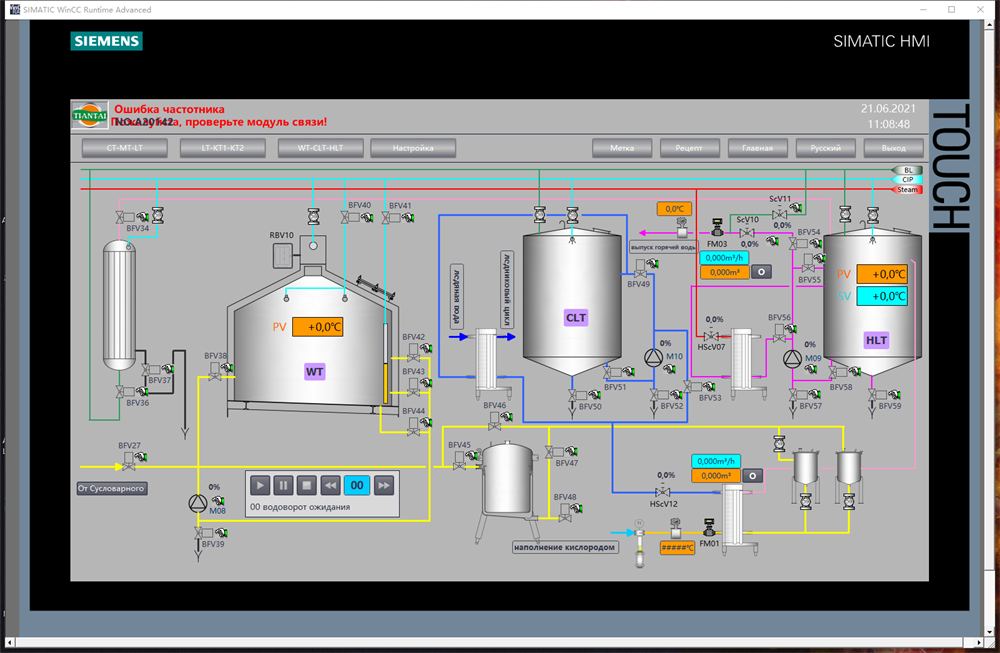Screen dimensions: 1000x653
Task: Click the BFV45 valve
Action: (459, 461)
